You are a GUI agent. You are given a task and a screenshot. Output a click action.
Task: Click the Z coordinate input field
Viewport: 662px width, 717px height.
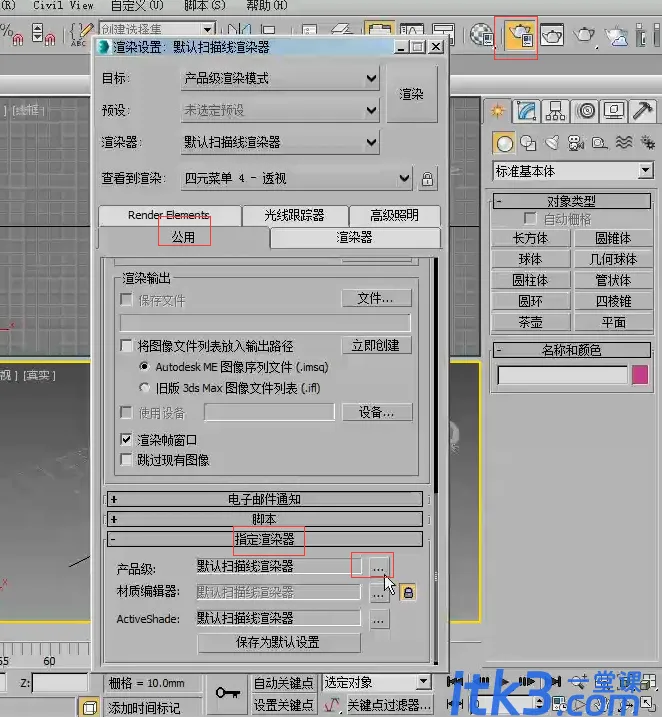tap(59, 683)
